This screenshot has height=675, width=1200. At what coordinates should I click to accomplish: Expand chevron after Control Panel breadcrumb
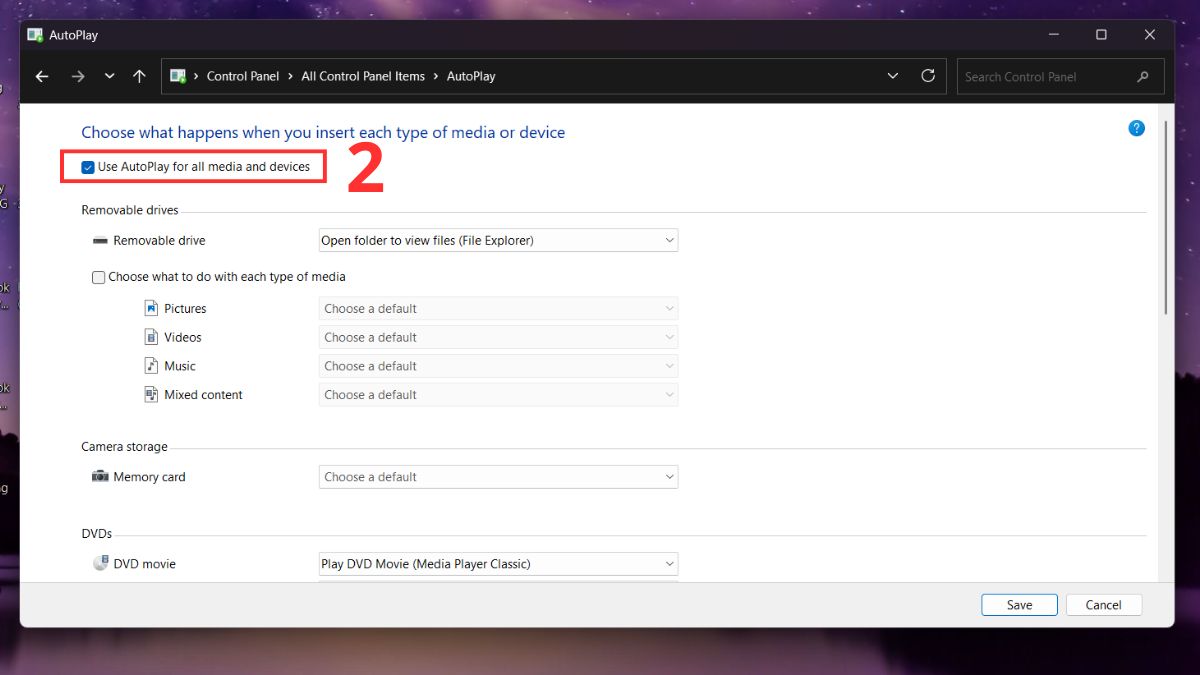(291, 76)
